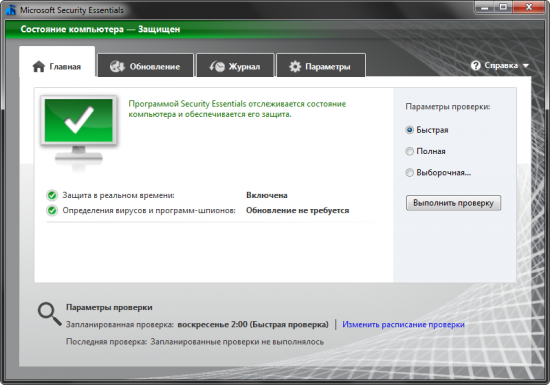Click the Включена status text
The width and height of the screenshot is (550, 385).
coord(267,195)
